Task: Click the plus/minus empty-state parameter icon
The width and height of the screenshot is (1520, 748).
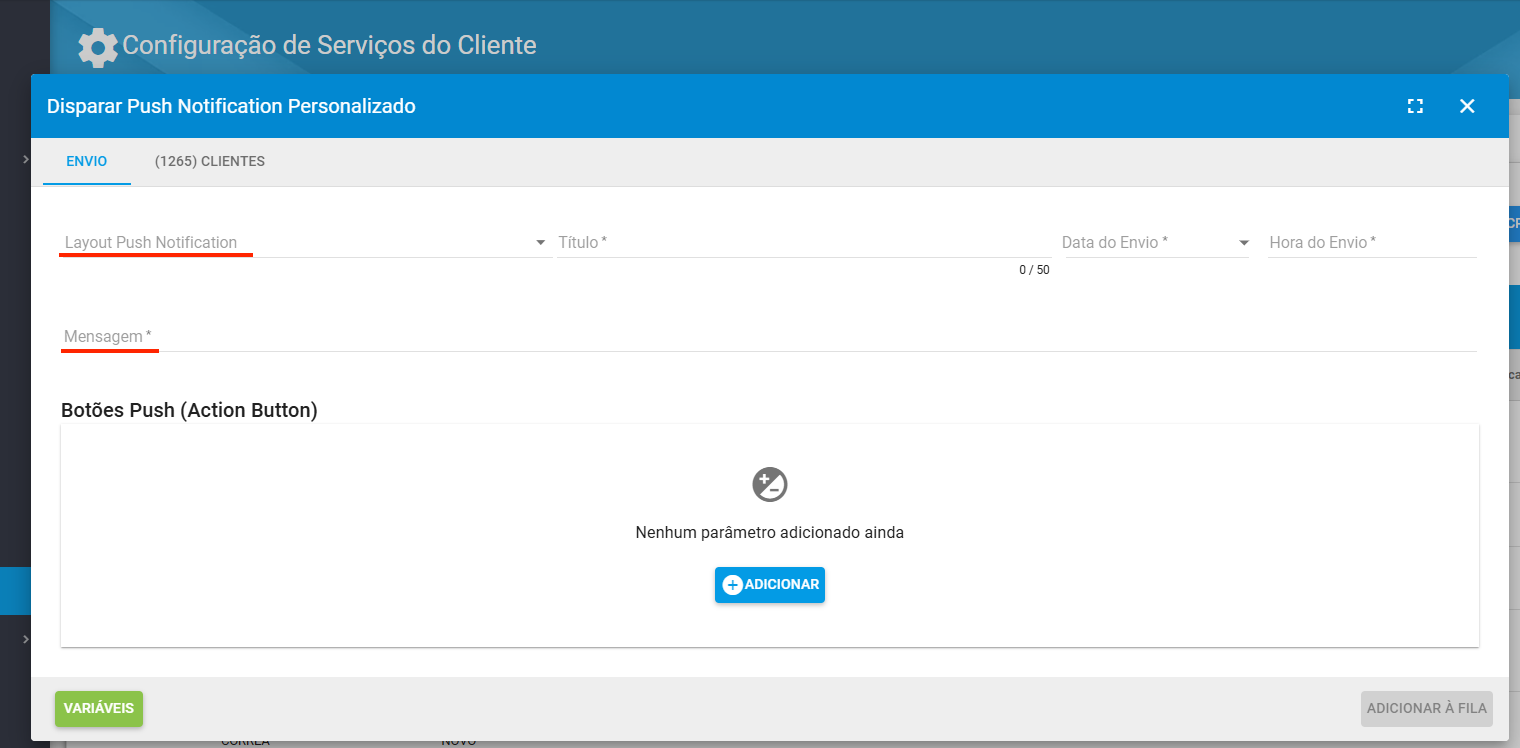Action: point(770,484)
